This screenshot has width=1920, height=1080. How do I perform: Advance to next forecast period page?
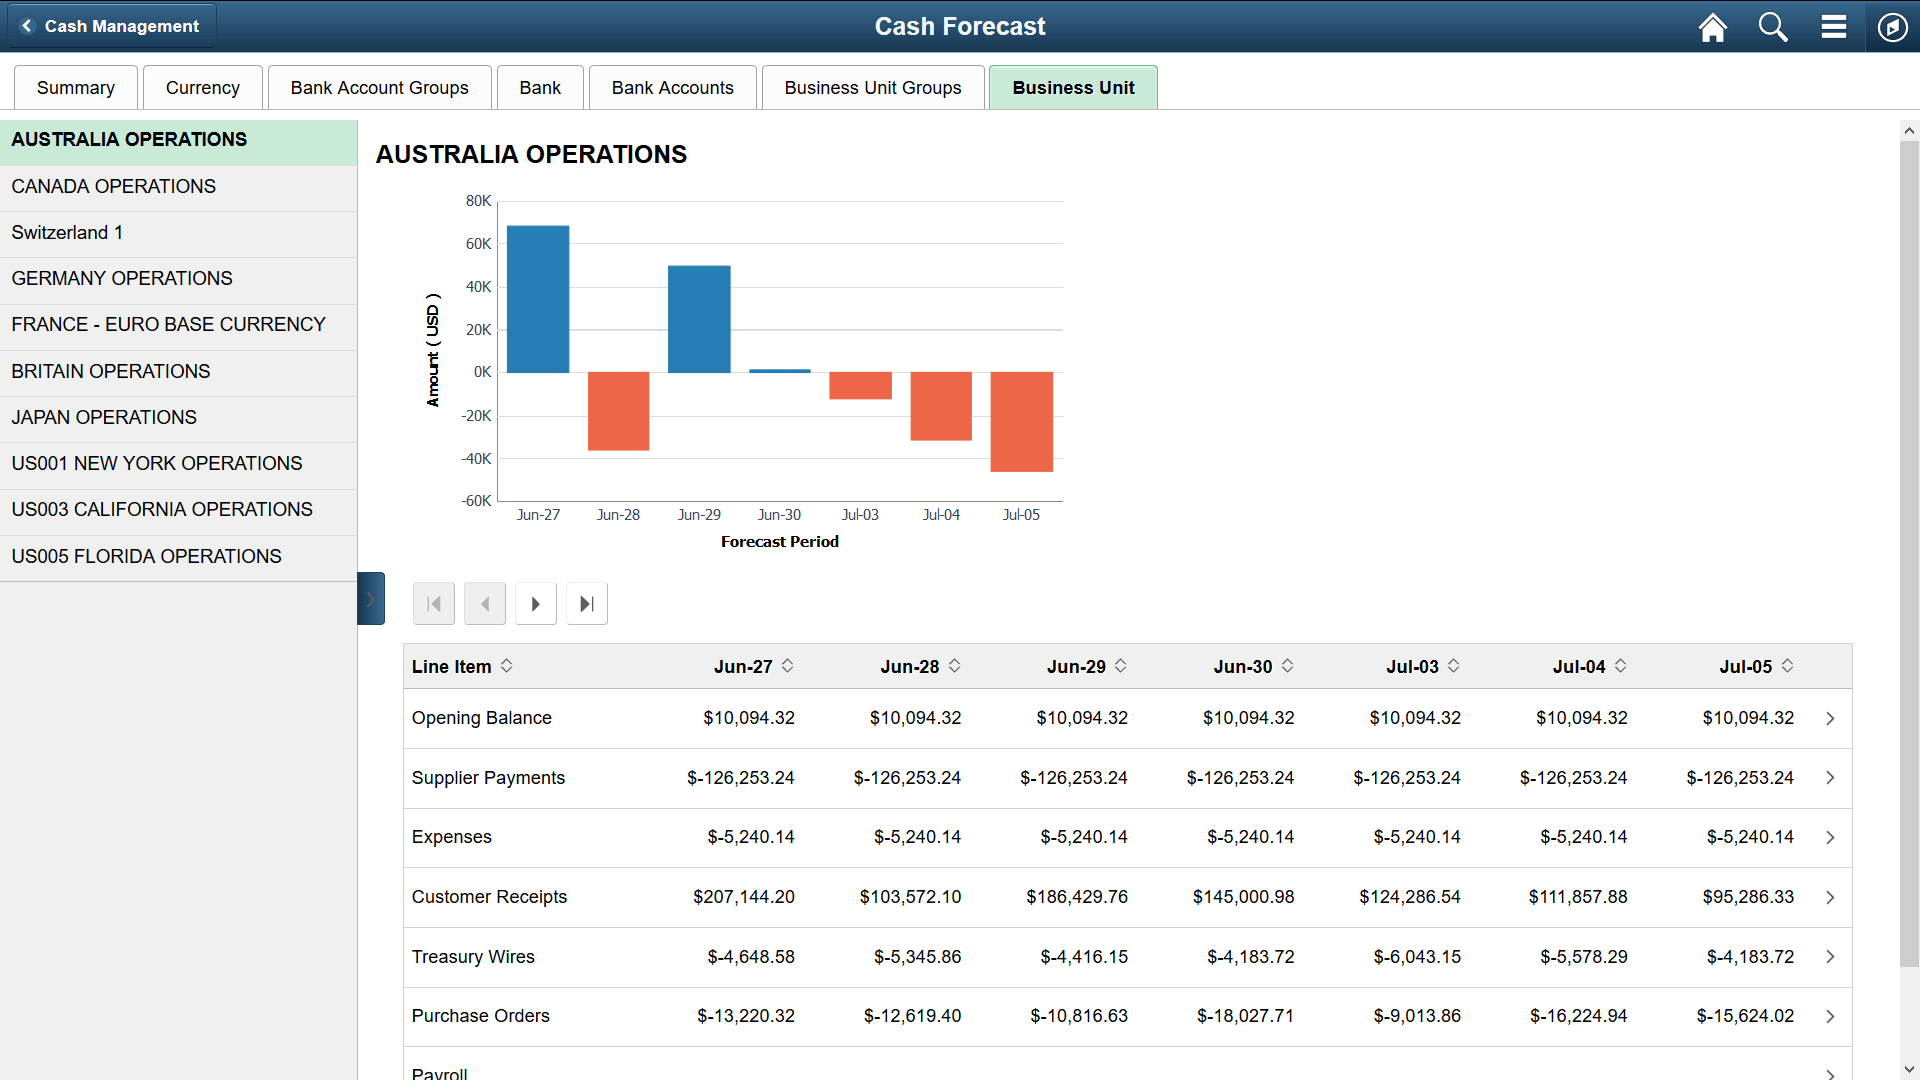(535, 603)
